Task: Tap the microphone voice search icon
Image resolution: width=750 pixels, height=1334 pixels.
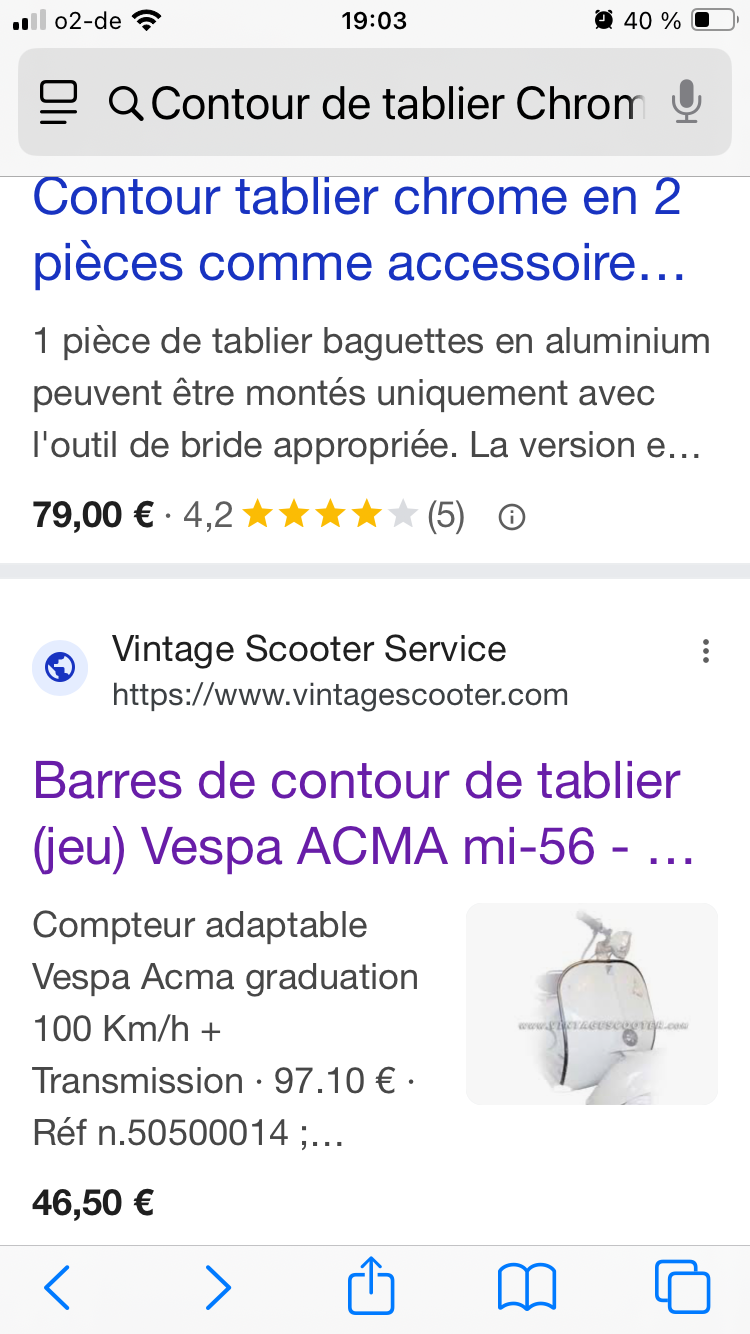Action: point(686,102)
